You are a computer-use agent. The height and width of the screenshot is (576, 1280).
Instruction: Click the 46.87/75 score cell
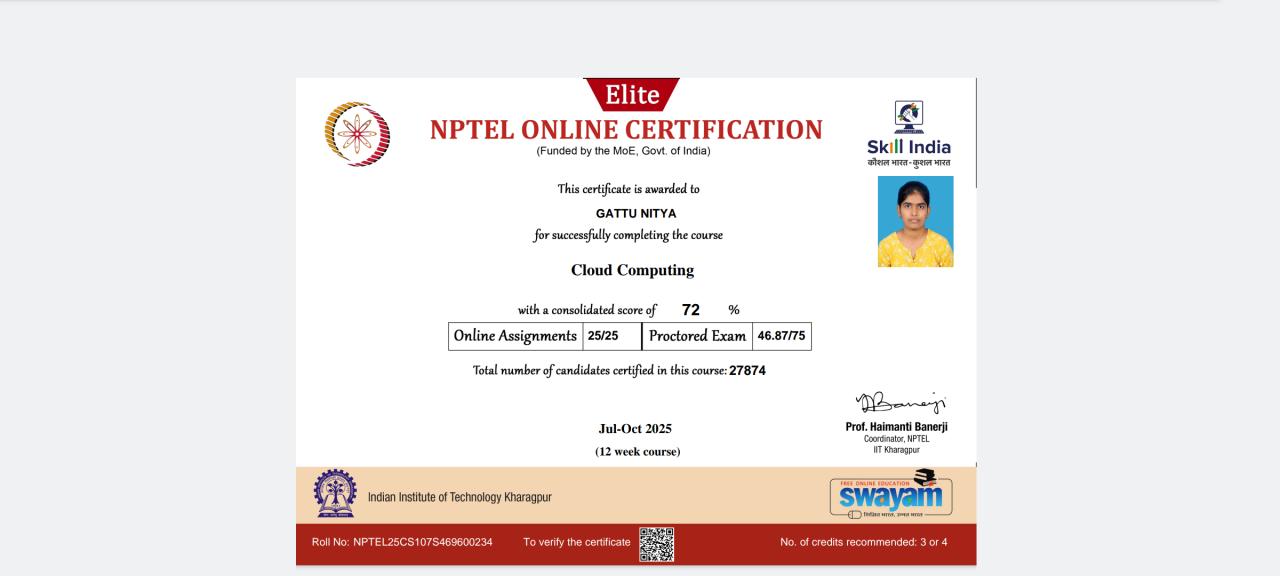(781, 336)
